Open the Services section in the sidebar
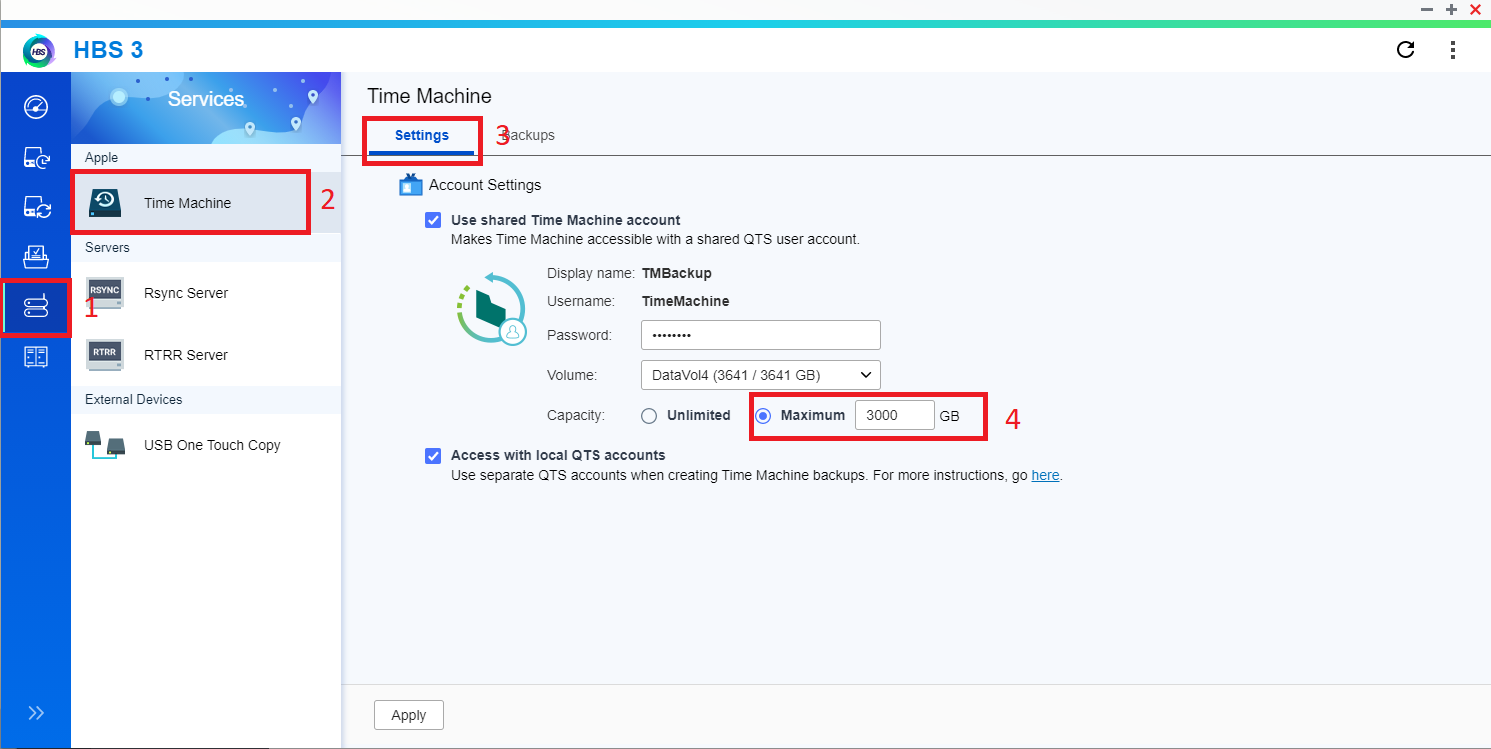1491x749 pixels. point(36,307)
